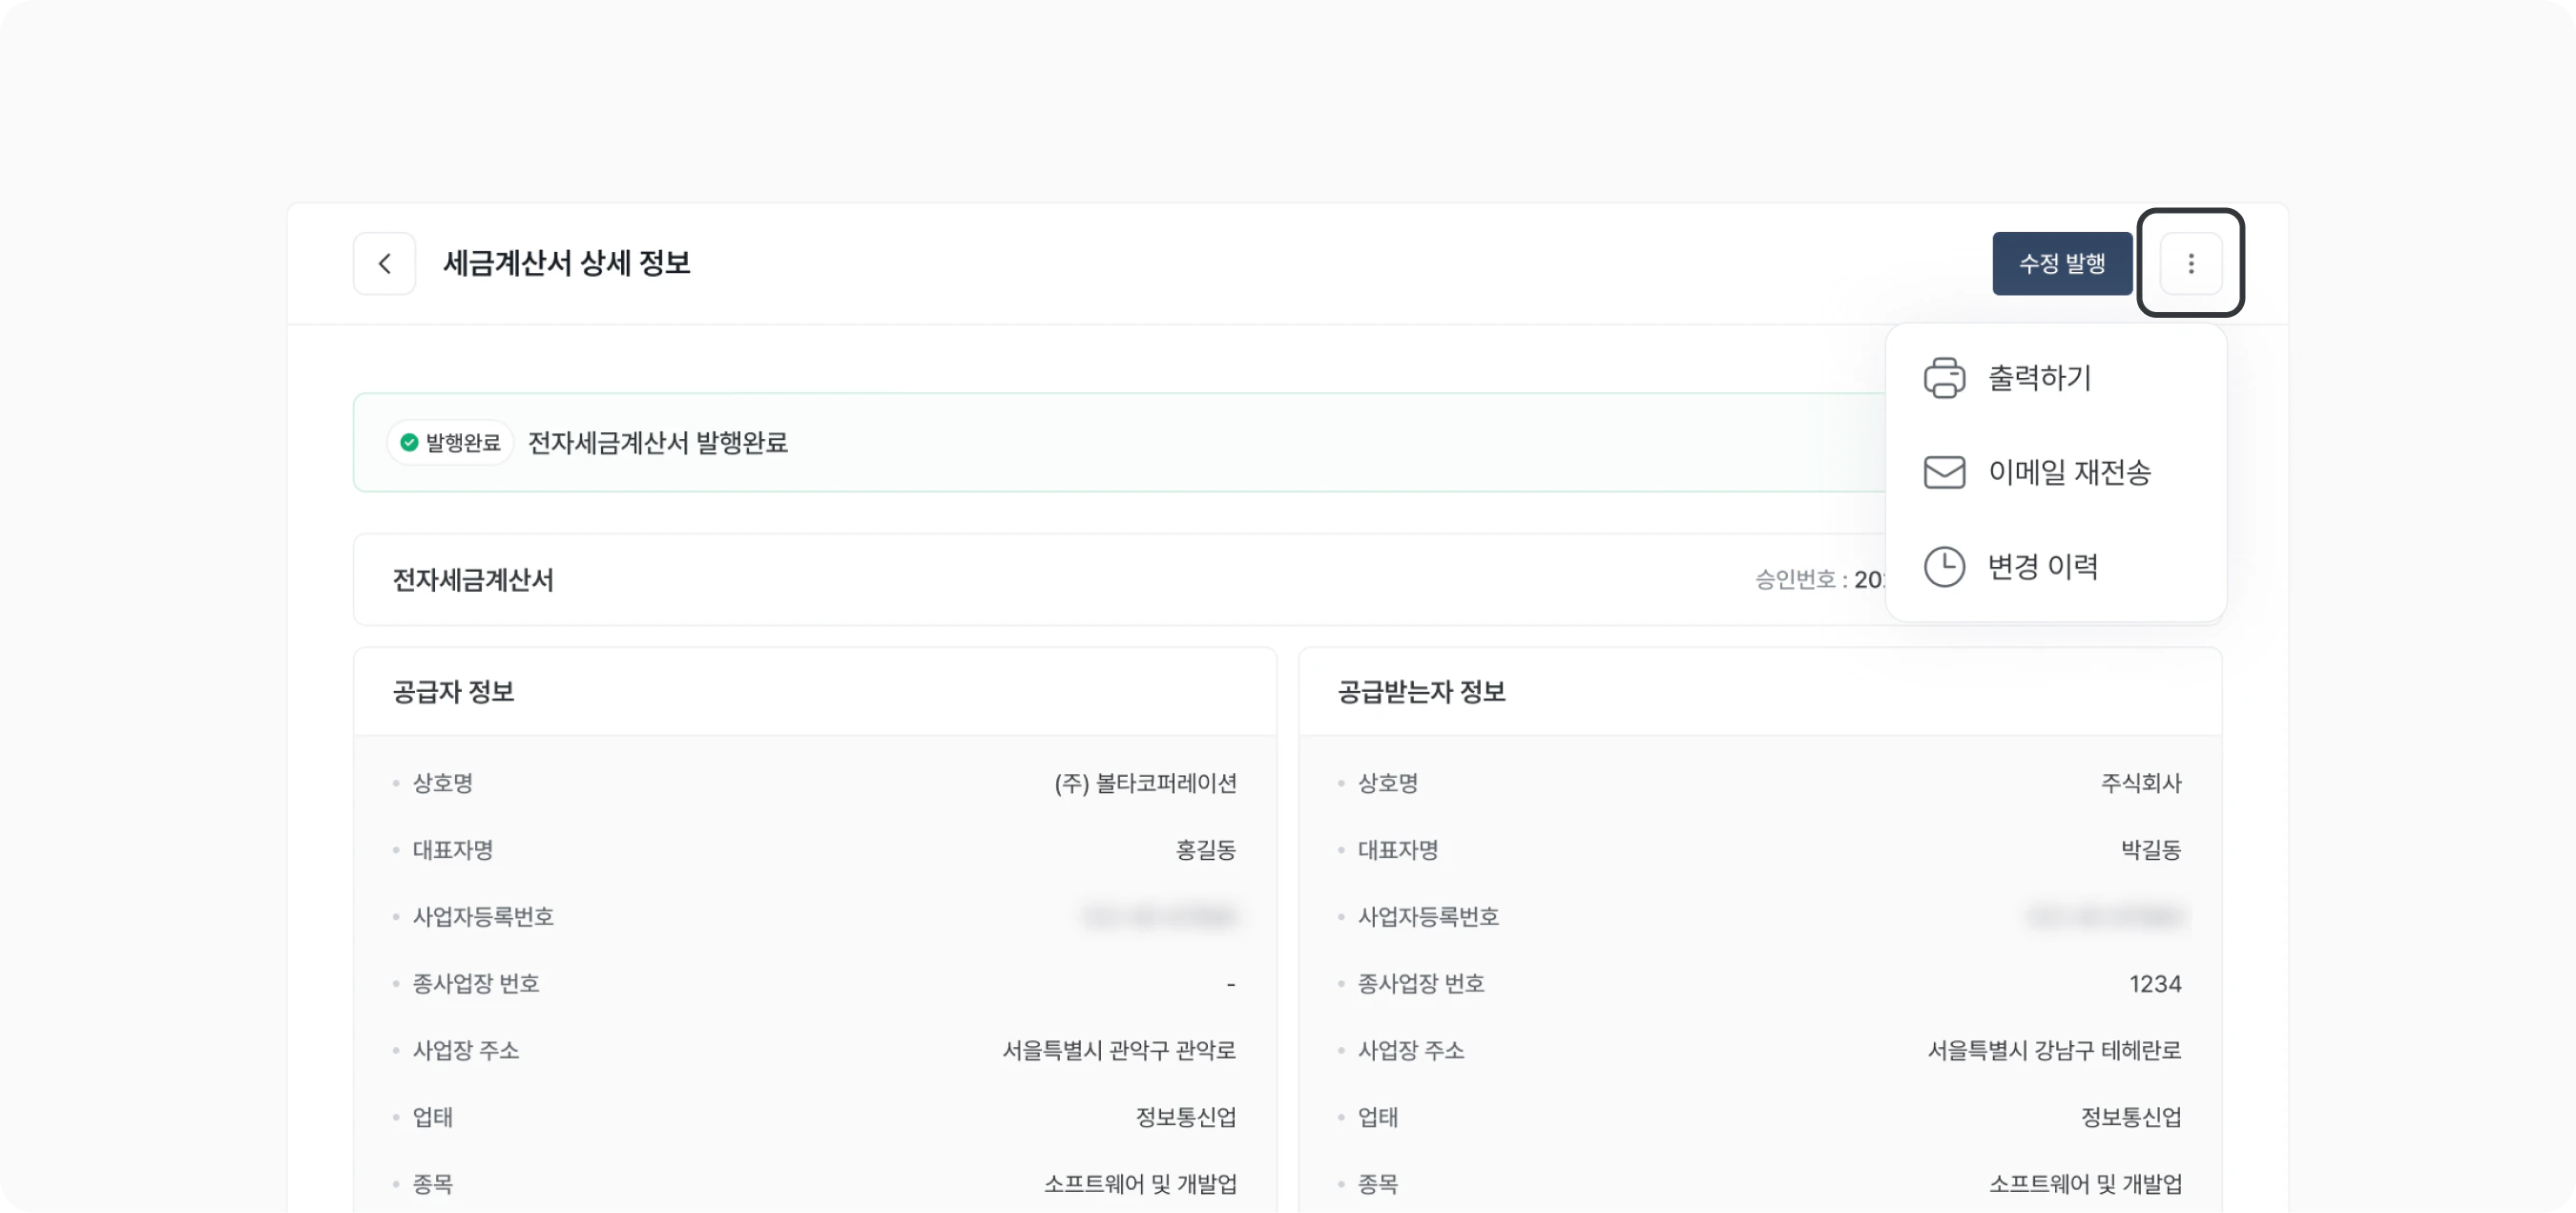Viewport: 2576px width, 1213px height.
Task: Click the green check icon beside 발행완료
Action: 409,442
